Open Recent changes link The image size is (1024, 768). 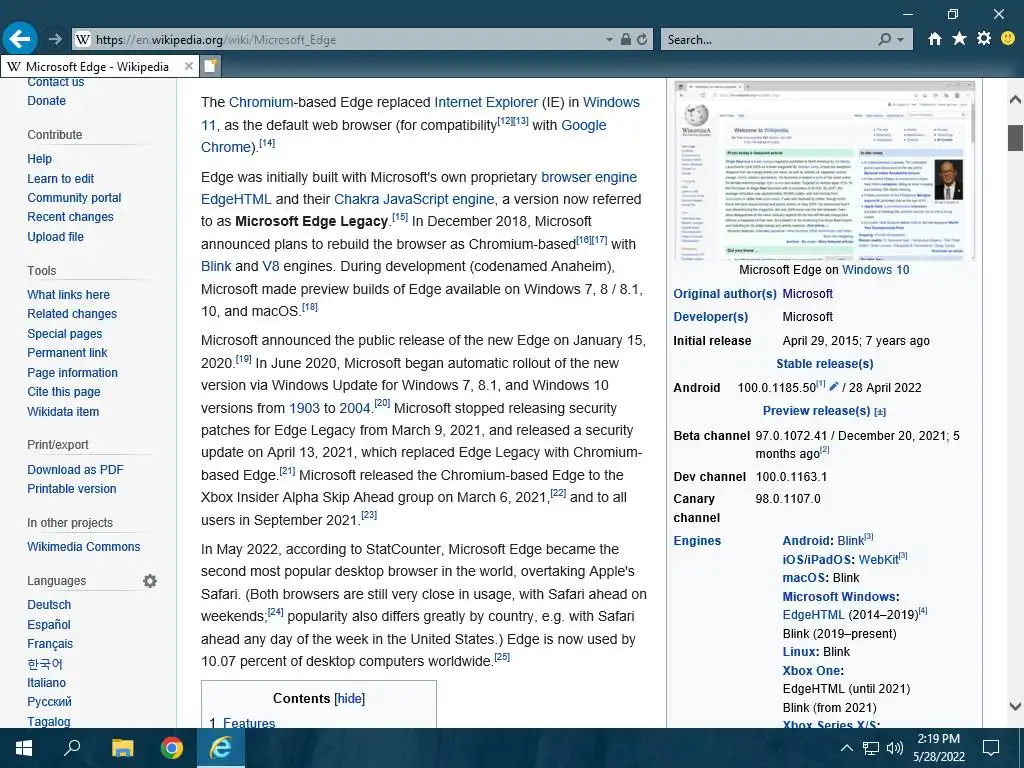[71, 217]
